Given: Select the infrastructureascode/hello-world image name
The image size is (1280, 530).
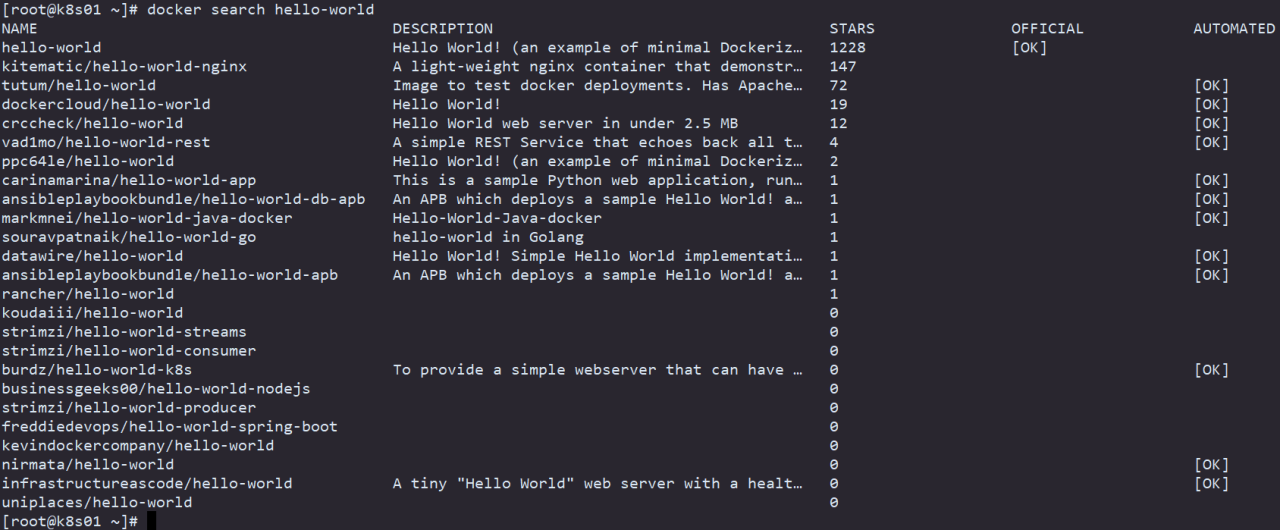Looking at the screenshot, I should (x=147, y=484).
